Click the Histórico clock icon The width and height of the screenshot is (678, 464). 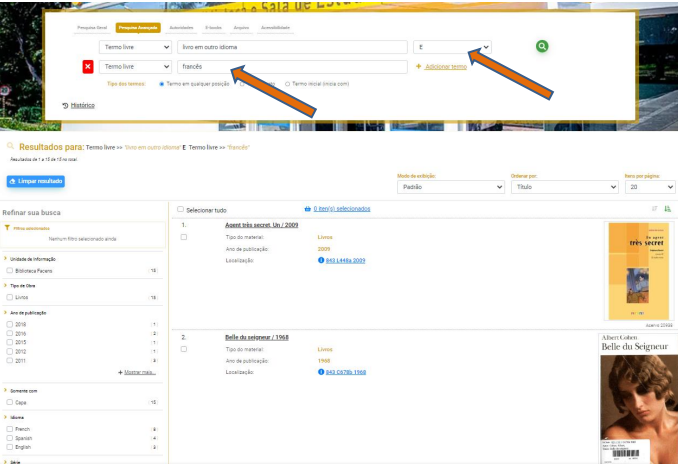[x=66, y=105]
